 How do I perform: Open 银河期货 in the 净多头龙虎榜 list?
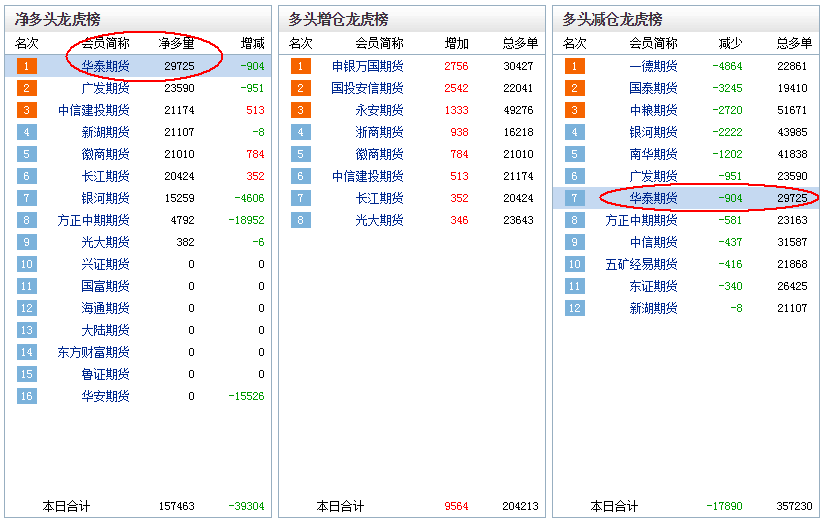tap(105, 198)
